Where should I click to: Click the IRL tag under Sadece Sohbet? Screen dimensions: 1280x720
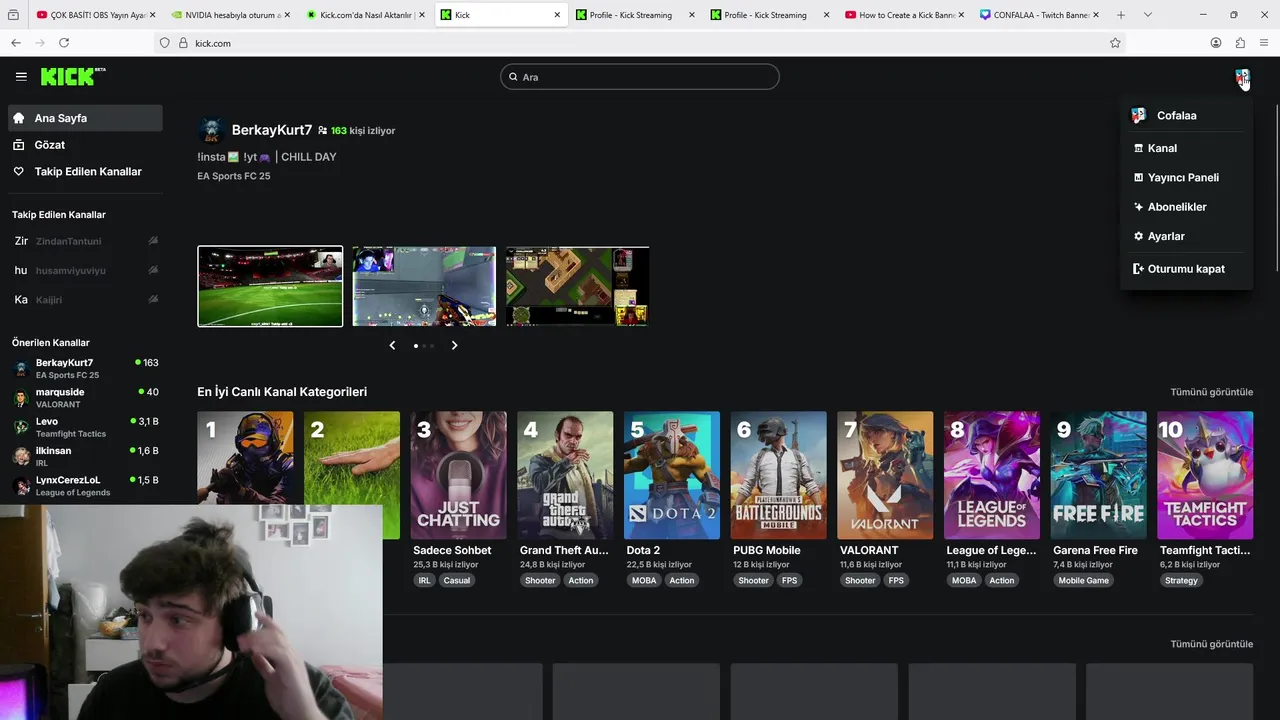(425, 580)
